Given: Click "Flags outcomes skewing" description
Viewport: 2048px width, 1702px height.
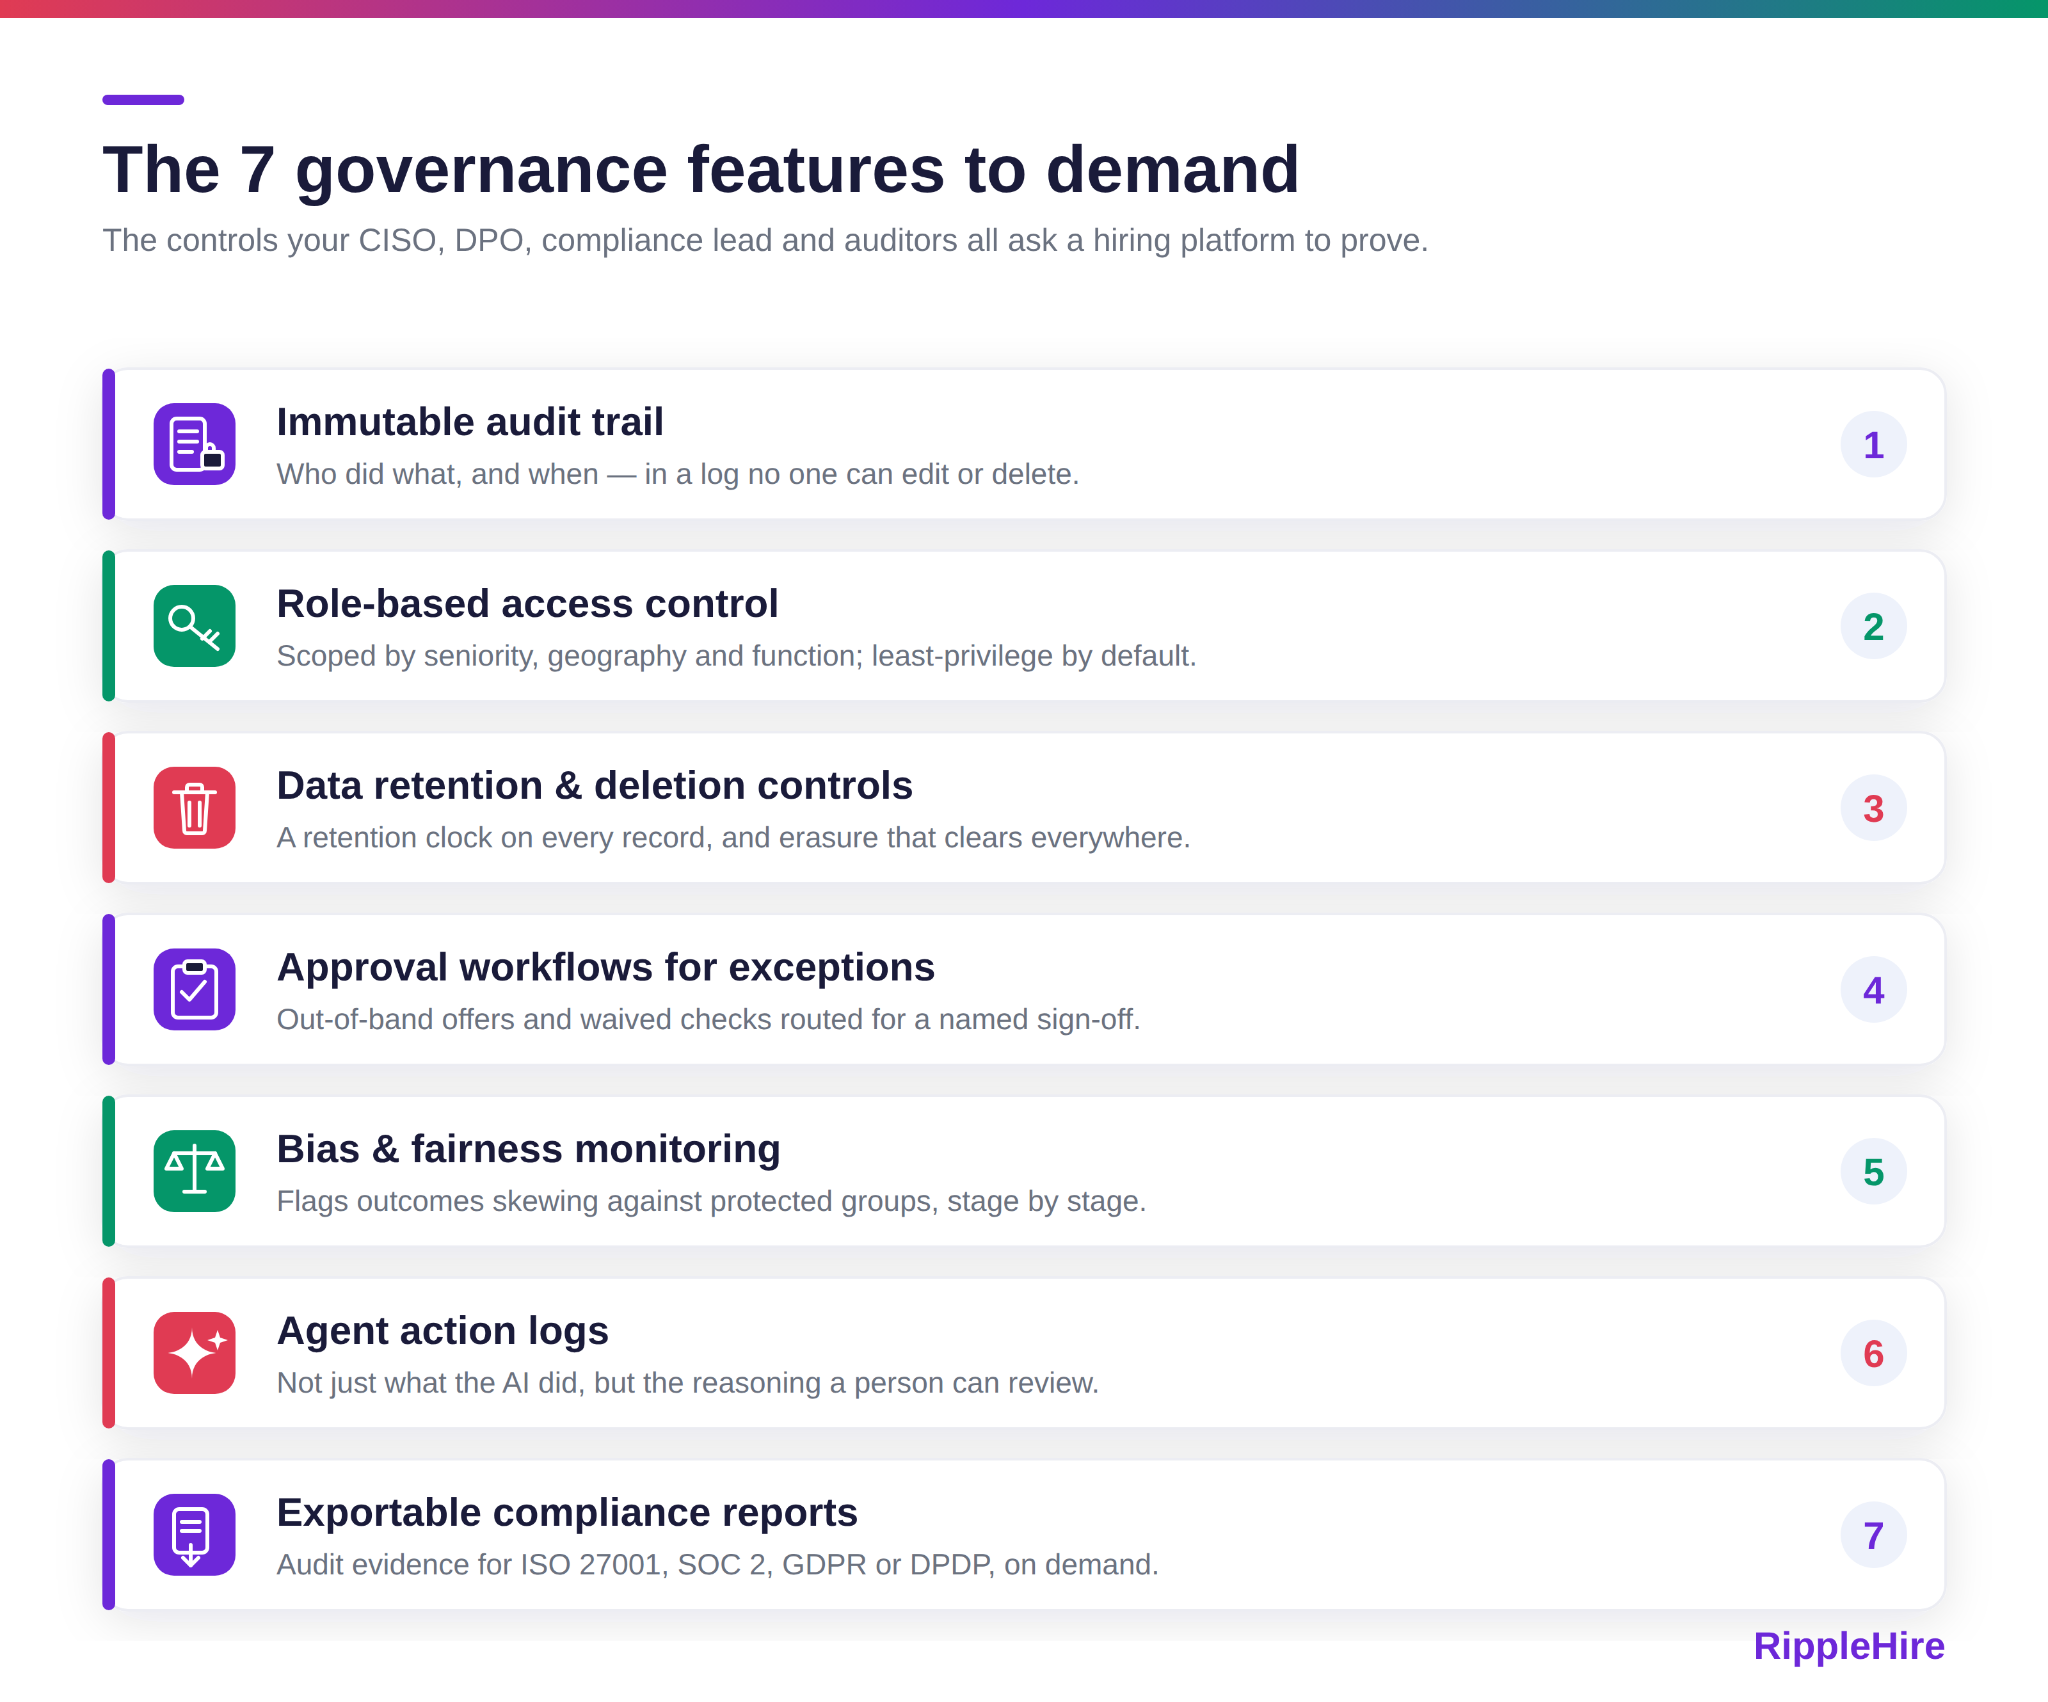Looking at the screenshot, I should point(711,1201).
